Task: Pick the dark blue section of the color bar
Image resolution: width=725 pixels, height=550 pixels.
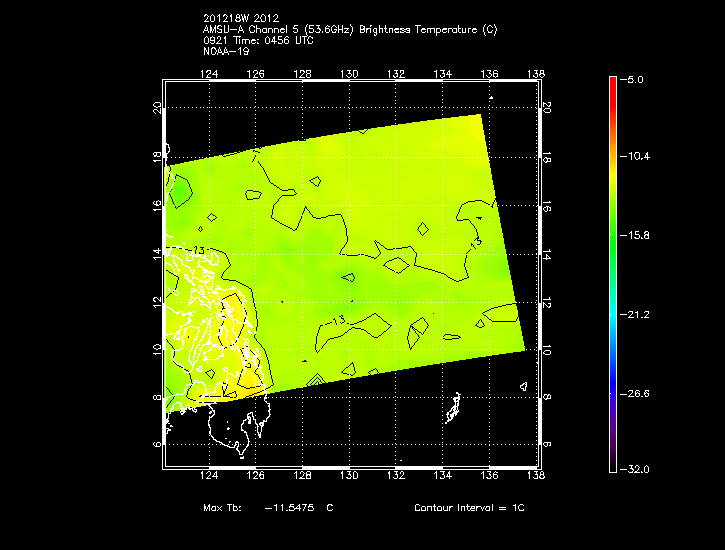Action: 613,385
